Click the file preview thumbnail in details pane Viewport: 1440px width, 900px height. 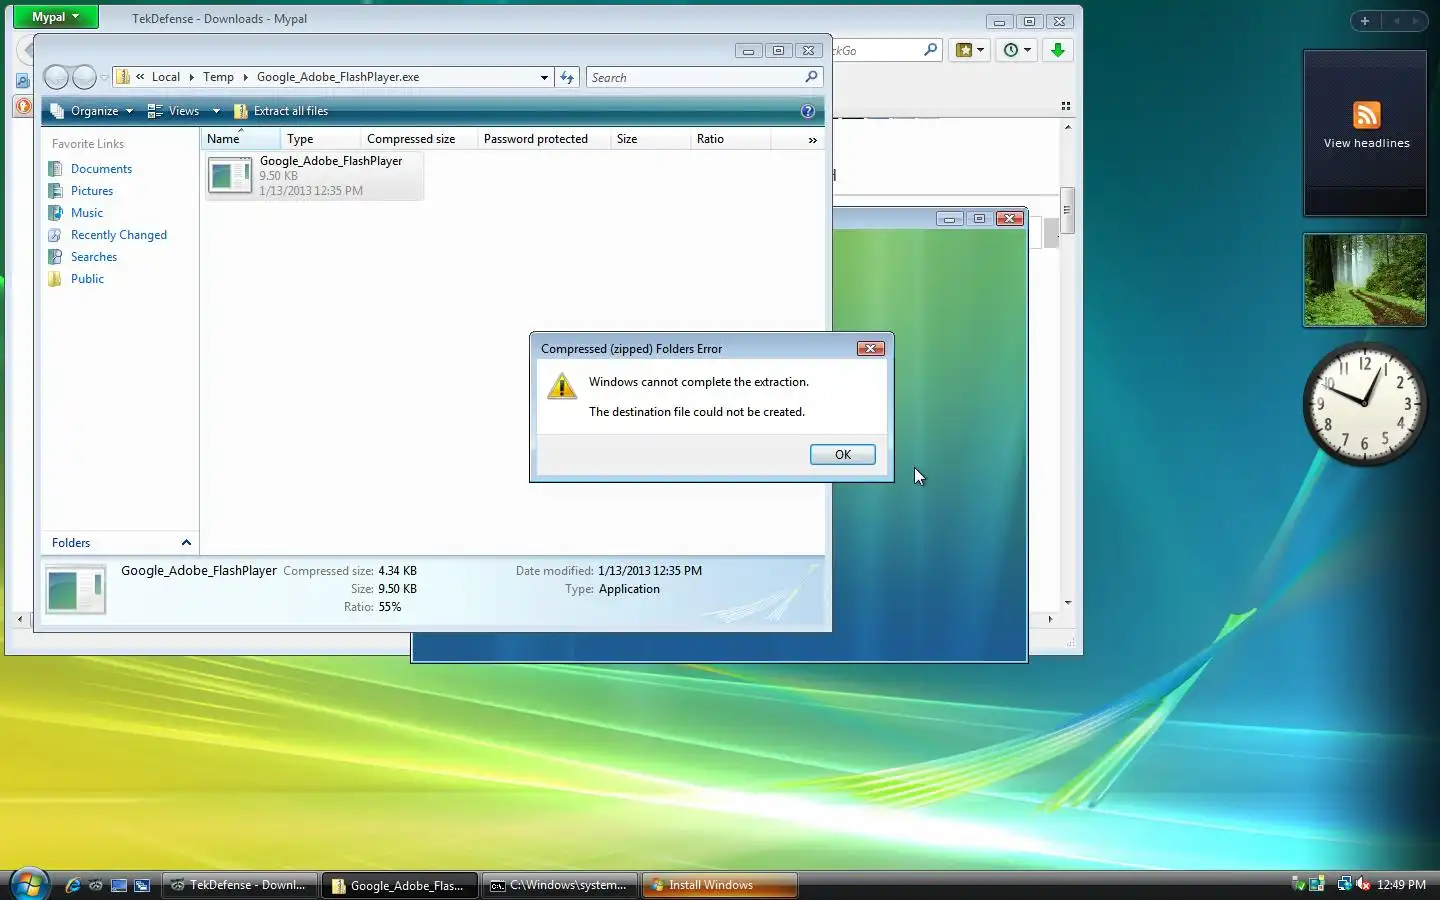point(76,590)
